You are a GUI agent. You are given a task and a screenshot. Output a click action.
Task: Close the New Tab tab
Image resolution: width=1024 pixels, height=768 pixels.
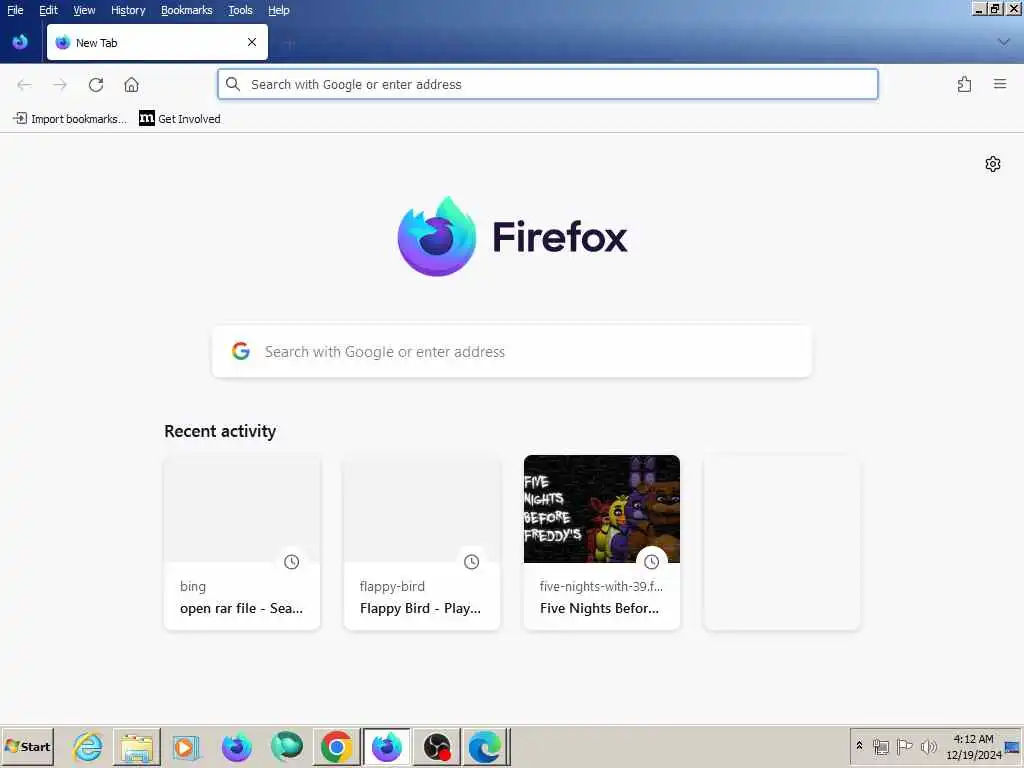[252, 42]
